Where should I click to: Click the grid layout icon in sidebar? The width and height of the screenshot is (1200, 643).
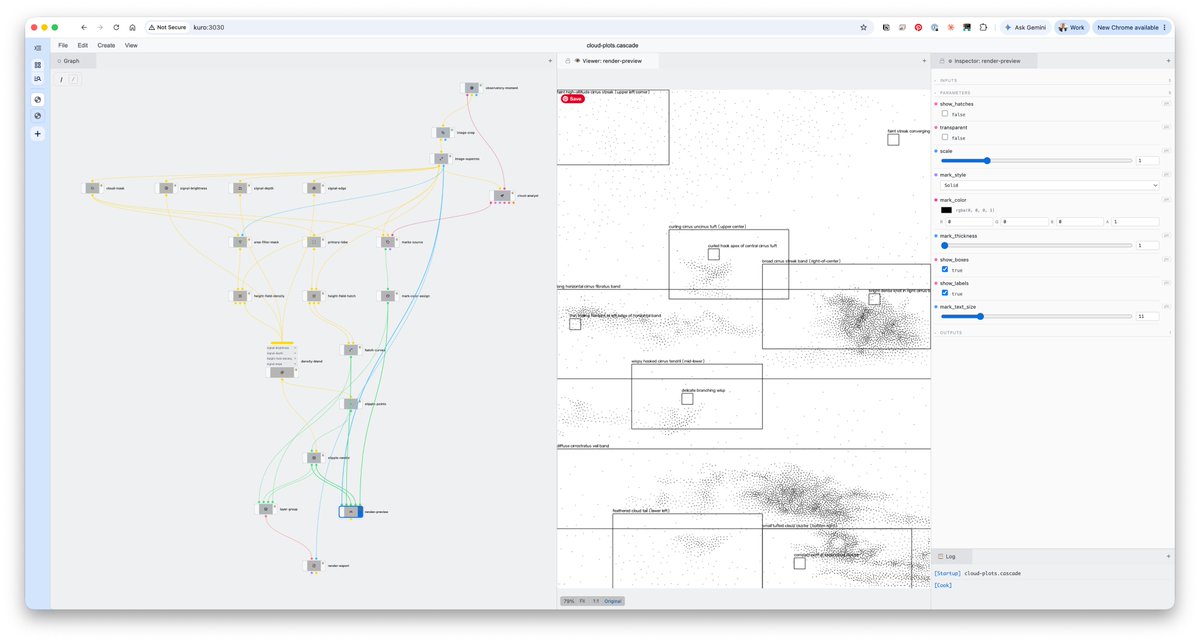point(38,64)
